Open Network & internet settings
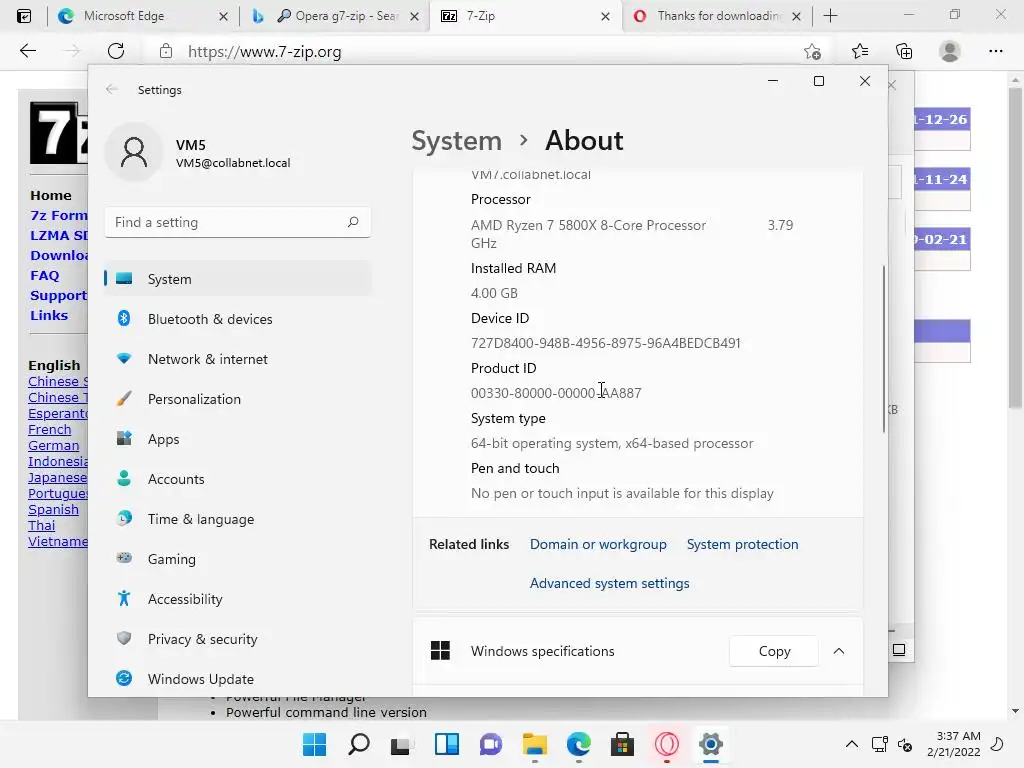Image resolution: width=1024 pixels, height=768 pixels. [x=238, y=359]
